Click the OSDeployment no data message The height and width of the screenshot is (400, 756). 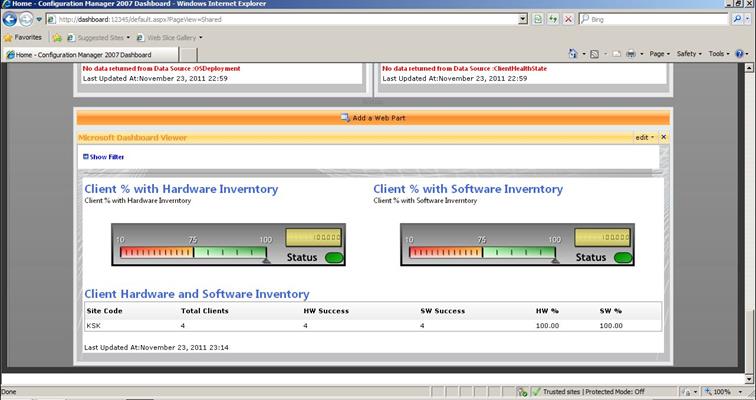162,68
